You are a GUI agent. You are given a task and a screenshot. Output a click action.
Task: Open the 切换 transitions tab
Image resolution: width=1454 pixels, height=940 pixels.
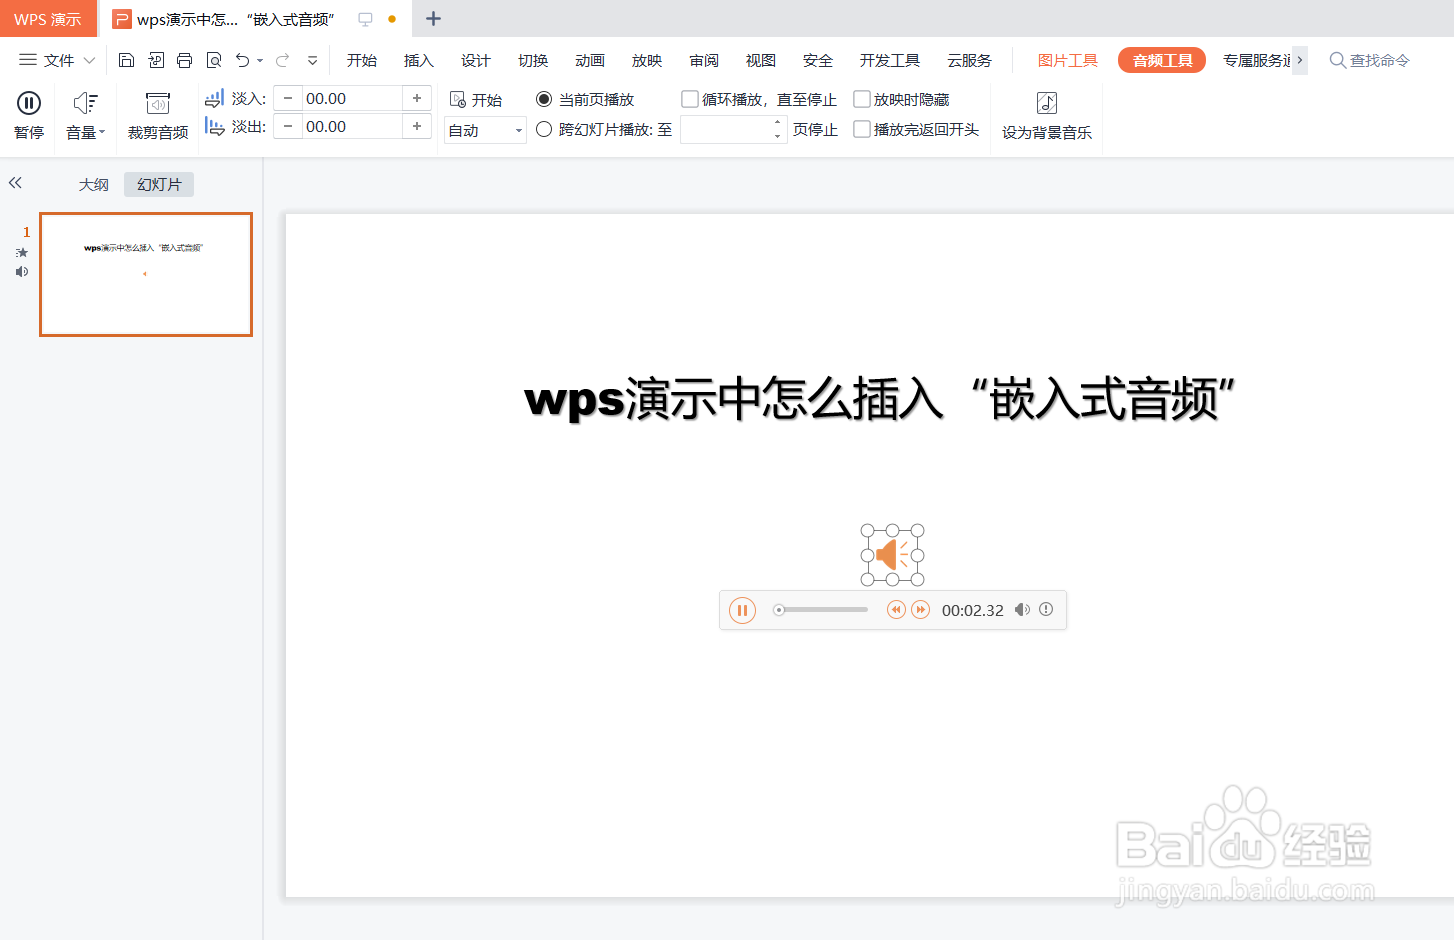[533, 60]
